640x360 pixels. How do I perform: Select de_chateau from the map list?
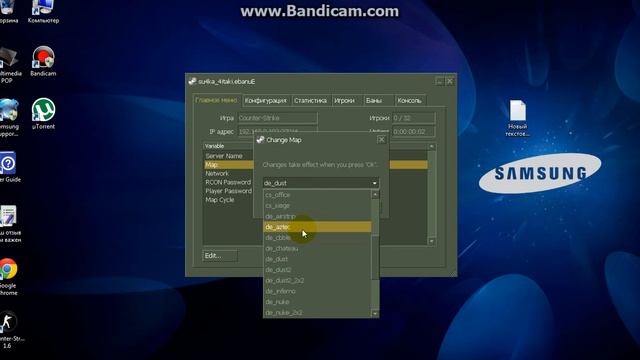pyautogui.click(x=317, y=248)
